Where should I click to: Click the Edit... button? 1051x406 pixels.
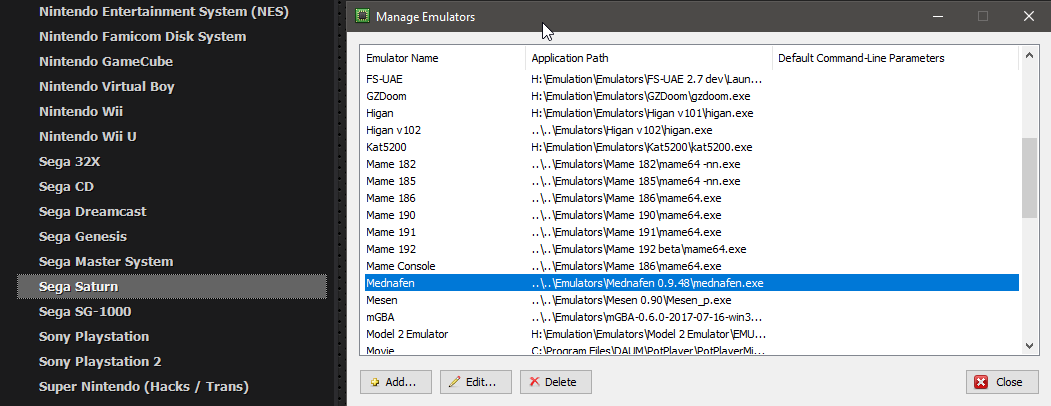(476, 382)
